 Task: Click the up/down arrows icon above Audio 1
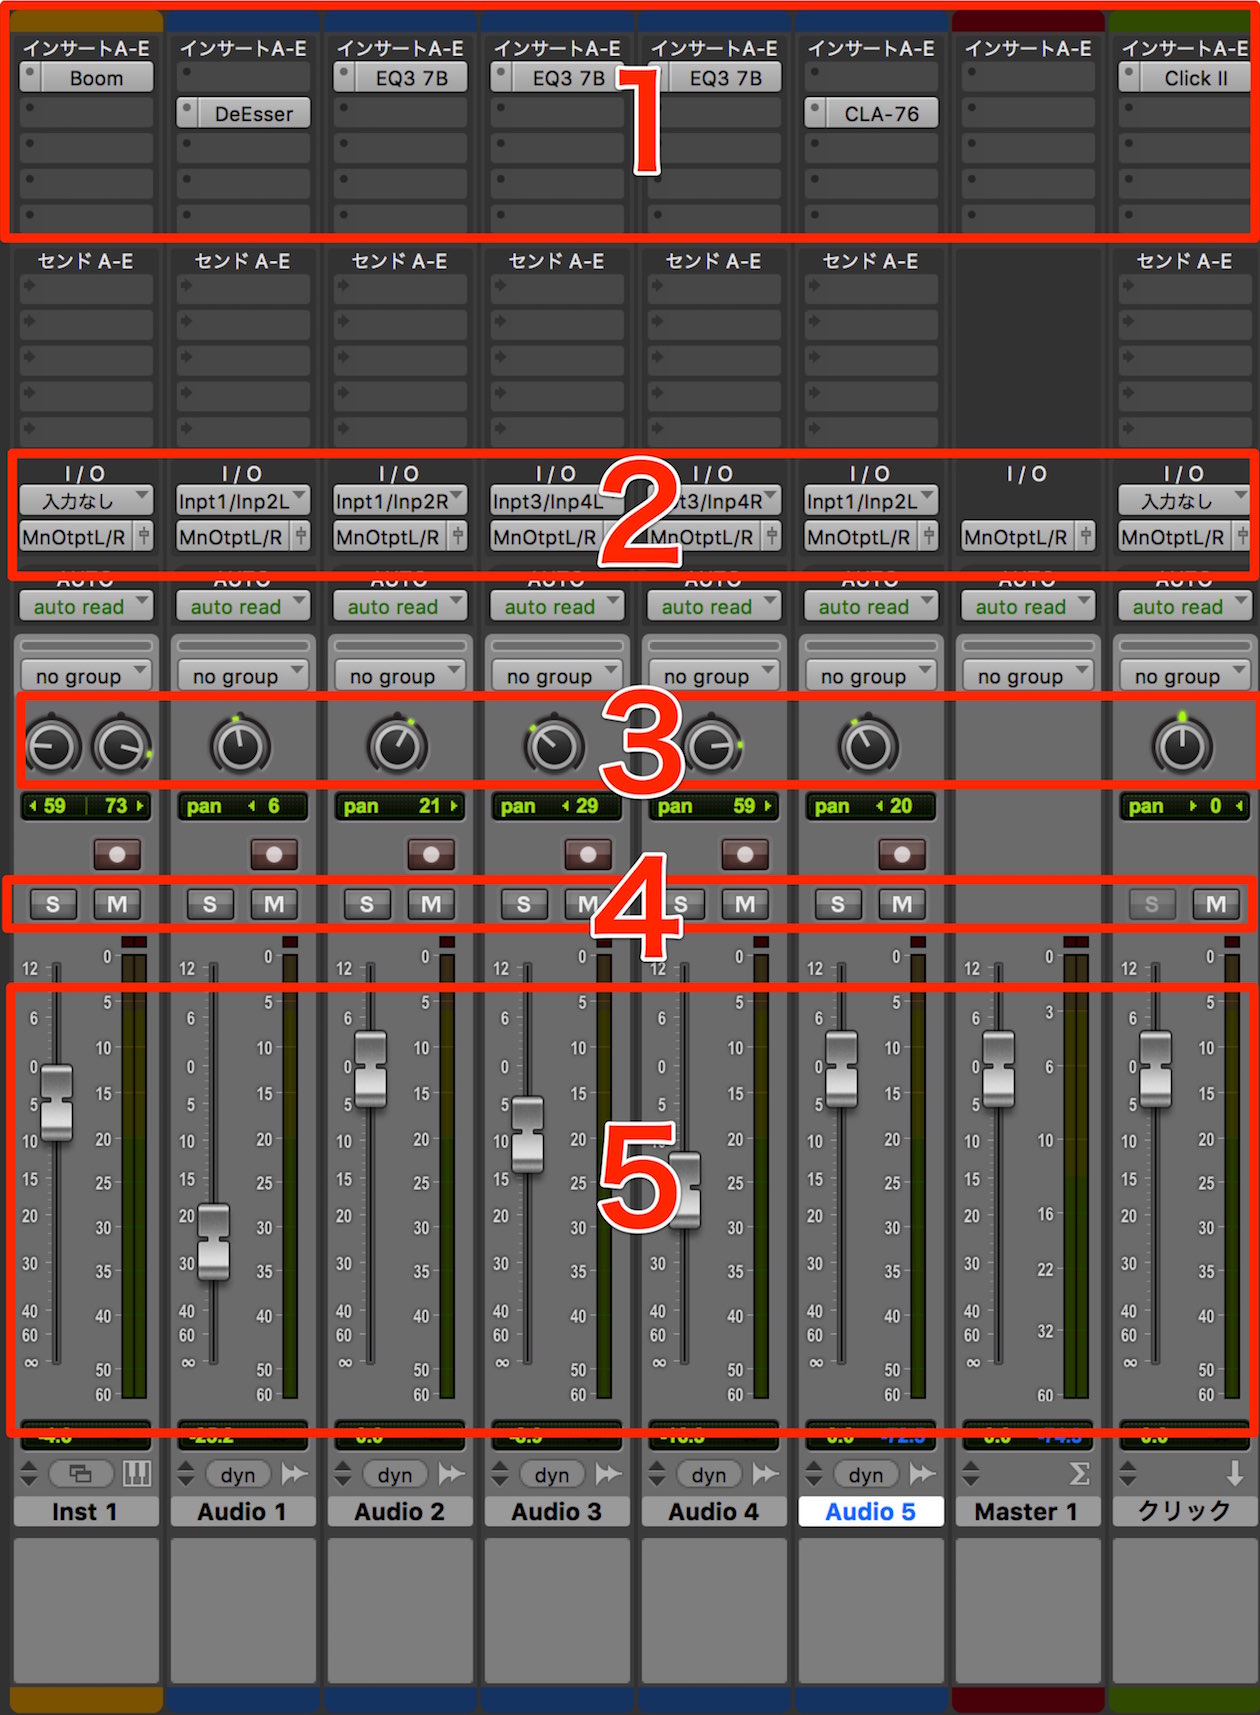click(x=186, y=1473)
